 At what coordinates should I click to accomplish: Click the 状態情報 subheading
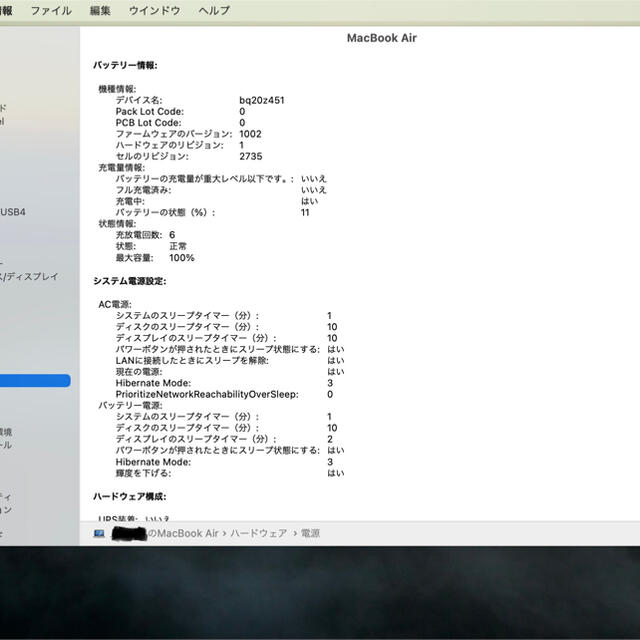tap(117, 224)
